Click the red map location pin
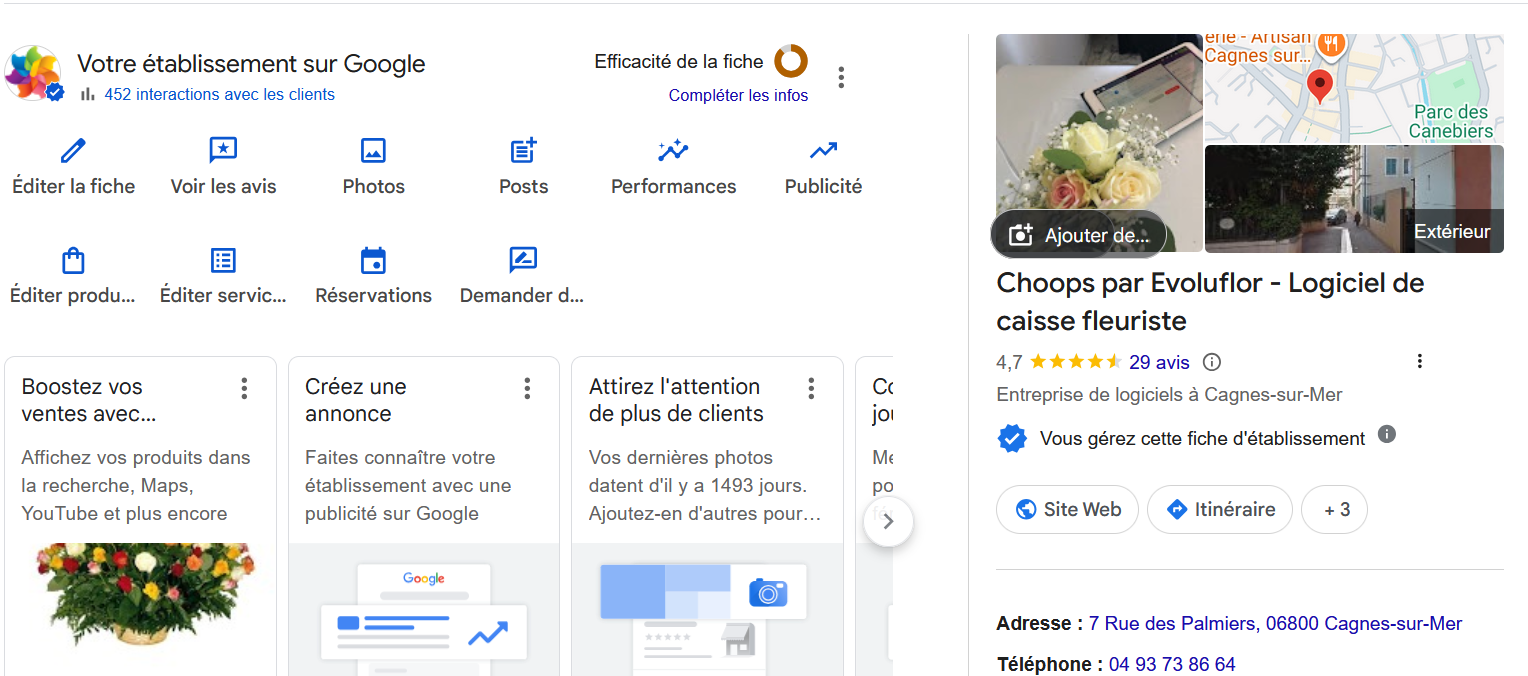The width and height of the screenshot is (1528, 676). click(x=1320, y=87)
